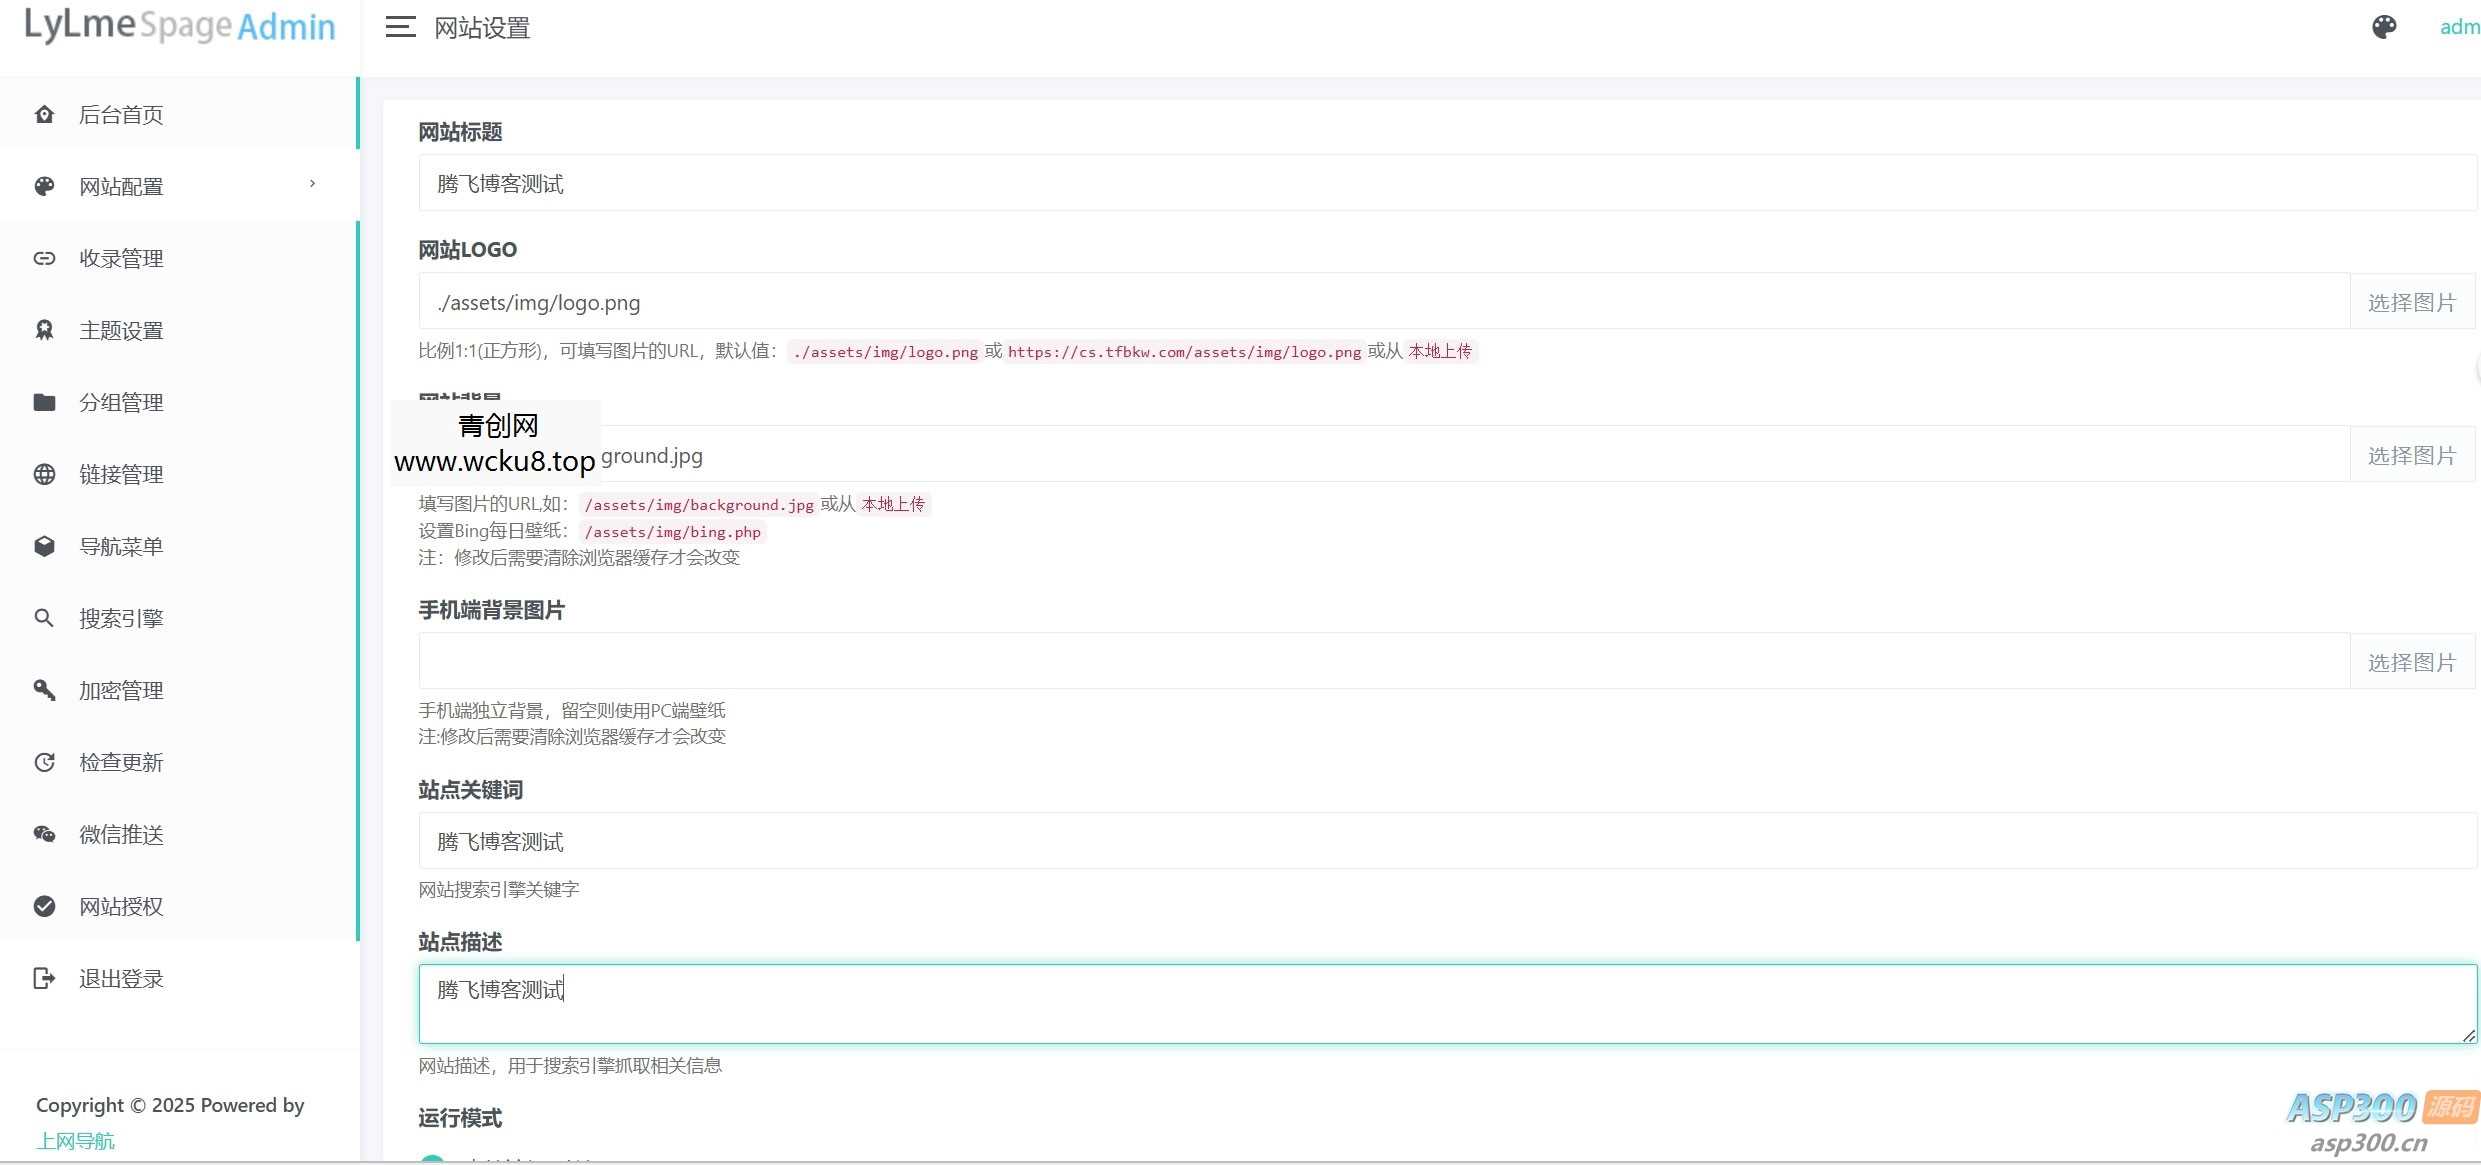The height and width of the screenshot is (1165, 2481).
Task: Click the WeChat icon beside 微信推送
Action: point(44,835)
